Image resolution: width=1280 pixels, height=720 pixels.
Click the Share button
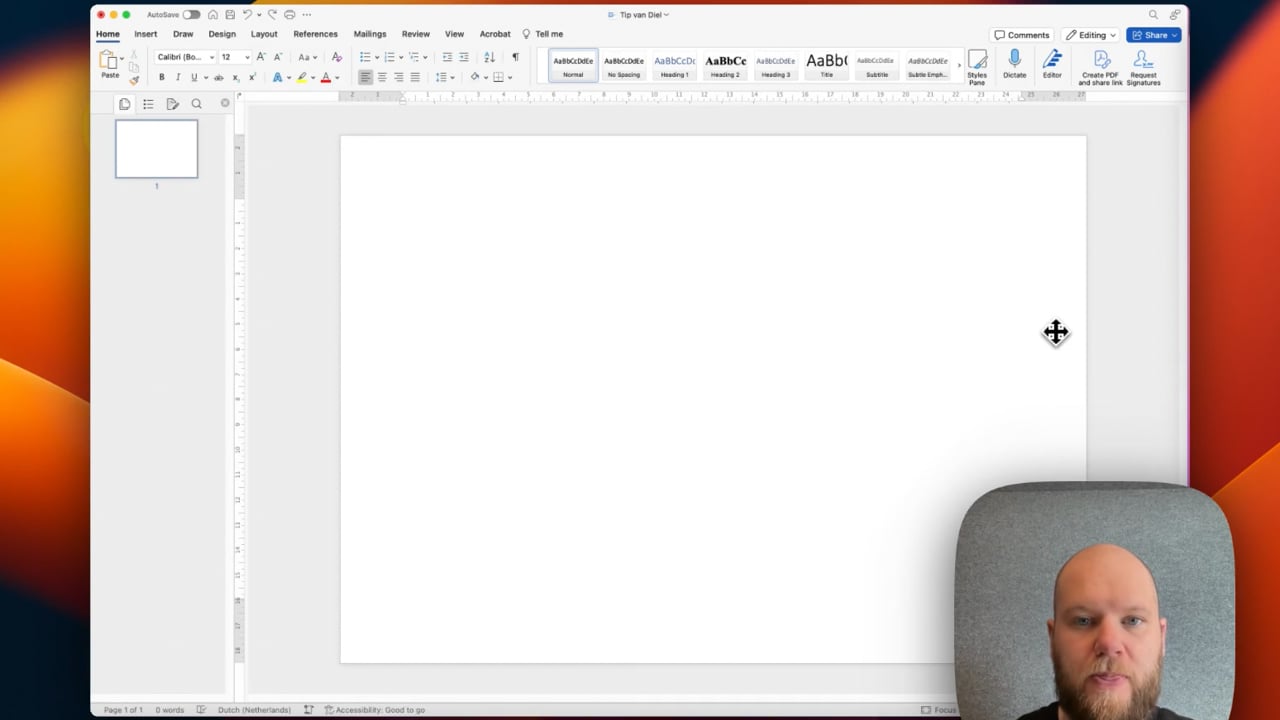[1152, 34]
